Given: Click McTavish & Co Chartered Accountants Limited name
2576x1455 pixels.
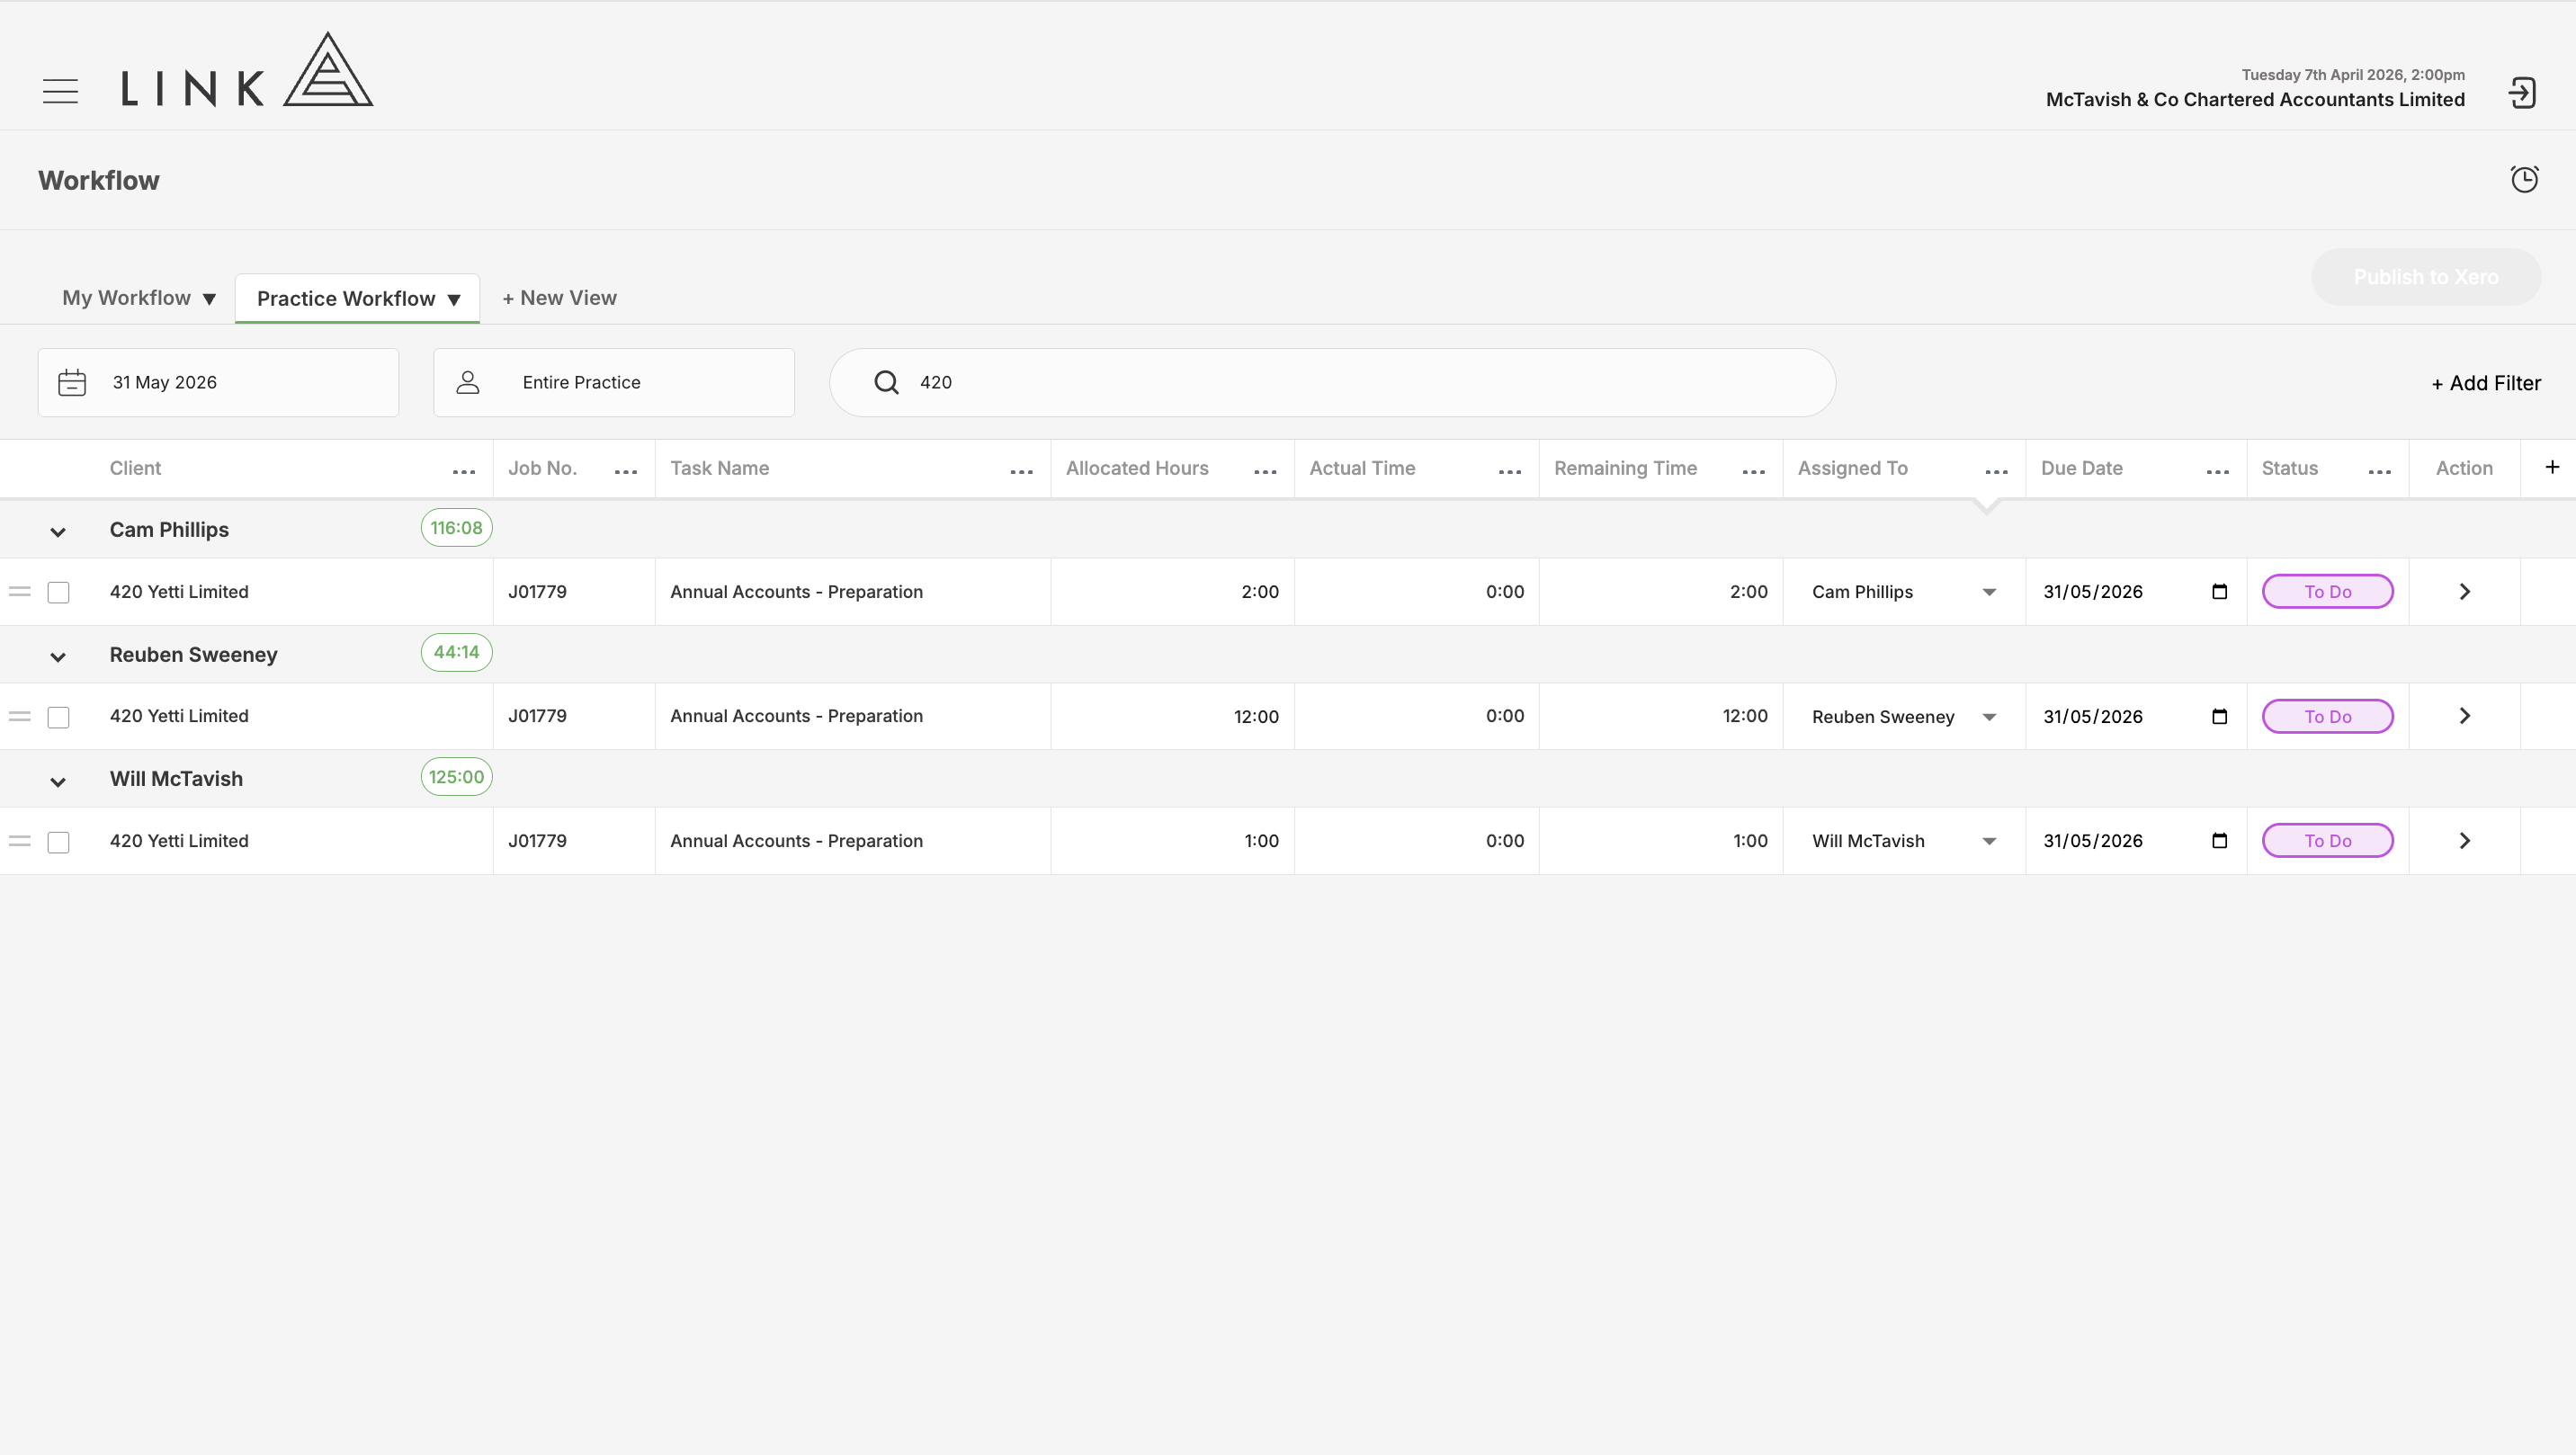Looking at the screenshot, I should pyautogui.click(x=2255, y=100).
